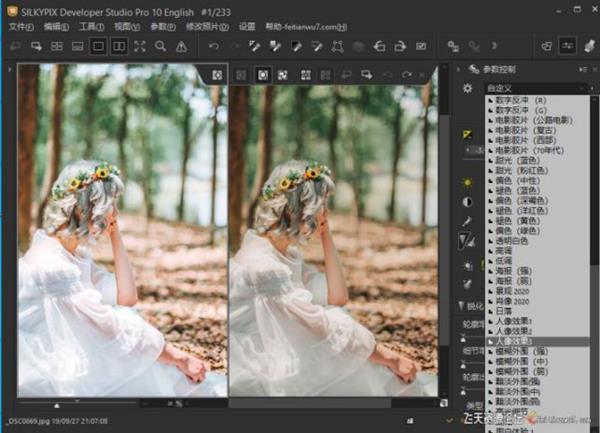
Task: Click the yellow exposure bias icon
Action: [x=467, y=134]
